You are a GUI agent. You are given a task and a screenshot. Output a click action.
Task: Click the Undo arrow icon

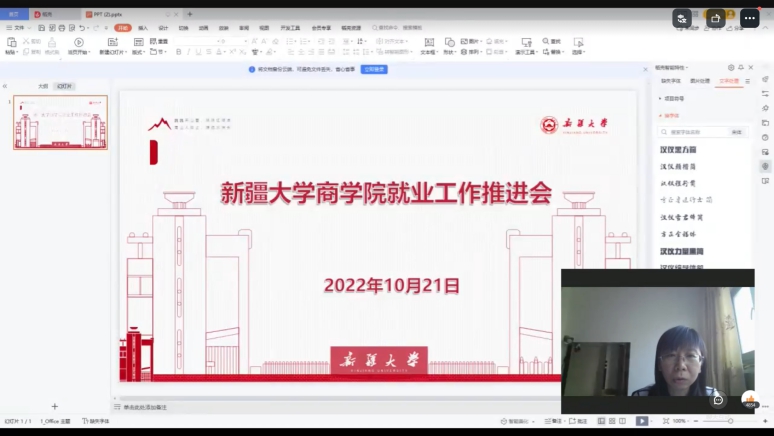82,28
